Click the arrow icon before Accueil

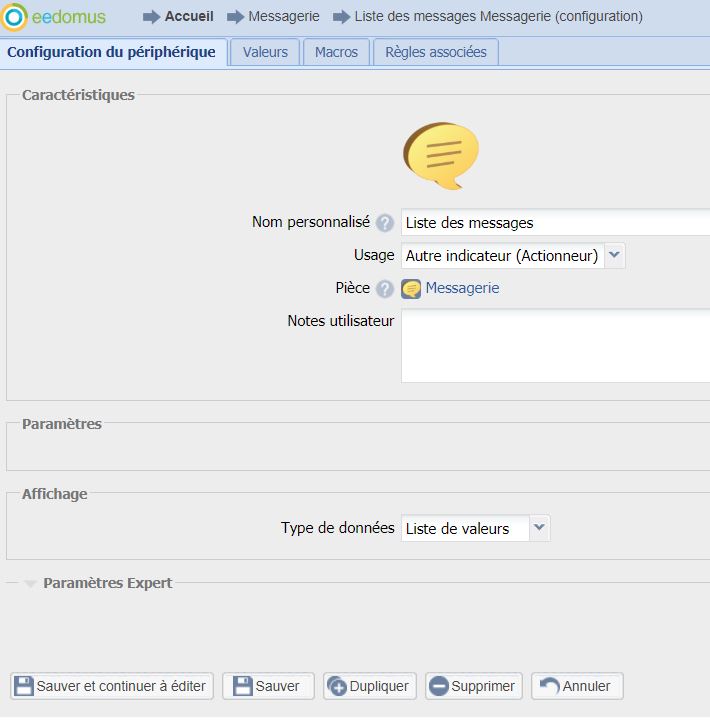pos(151,17)
